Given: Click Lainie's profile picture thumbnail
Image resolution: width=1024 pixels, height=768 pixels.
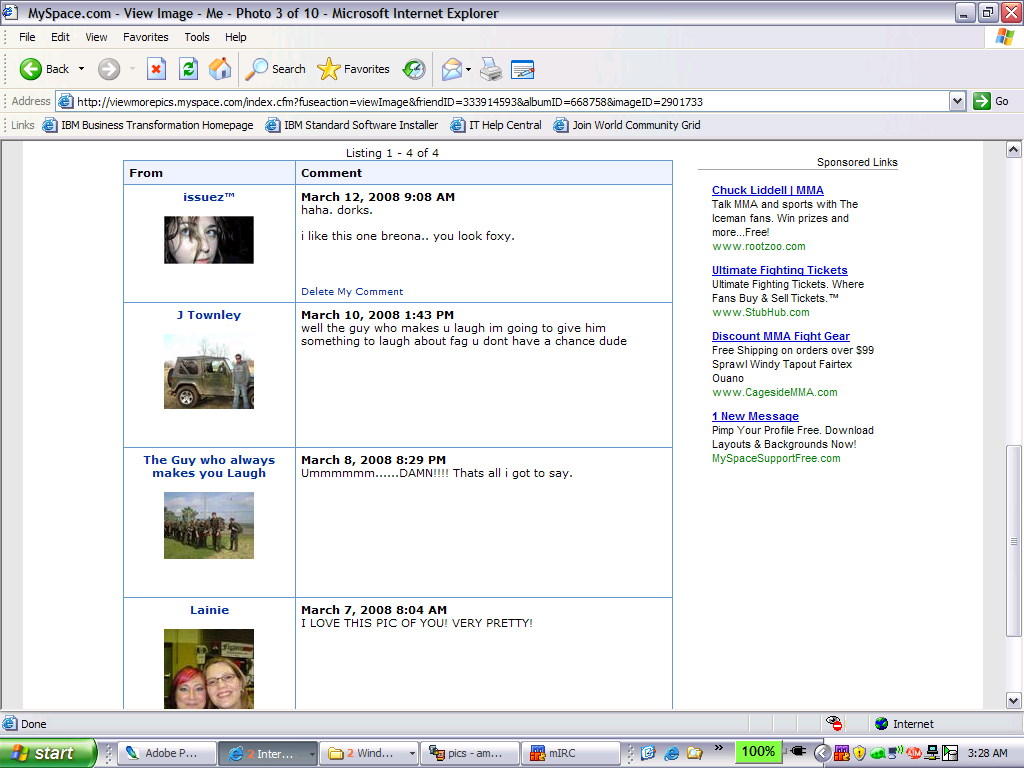Looking at the screenshot, I should pyautogui.click(x=209, y=668).
